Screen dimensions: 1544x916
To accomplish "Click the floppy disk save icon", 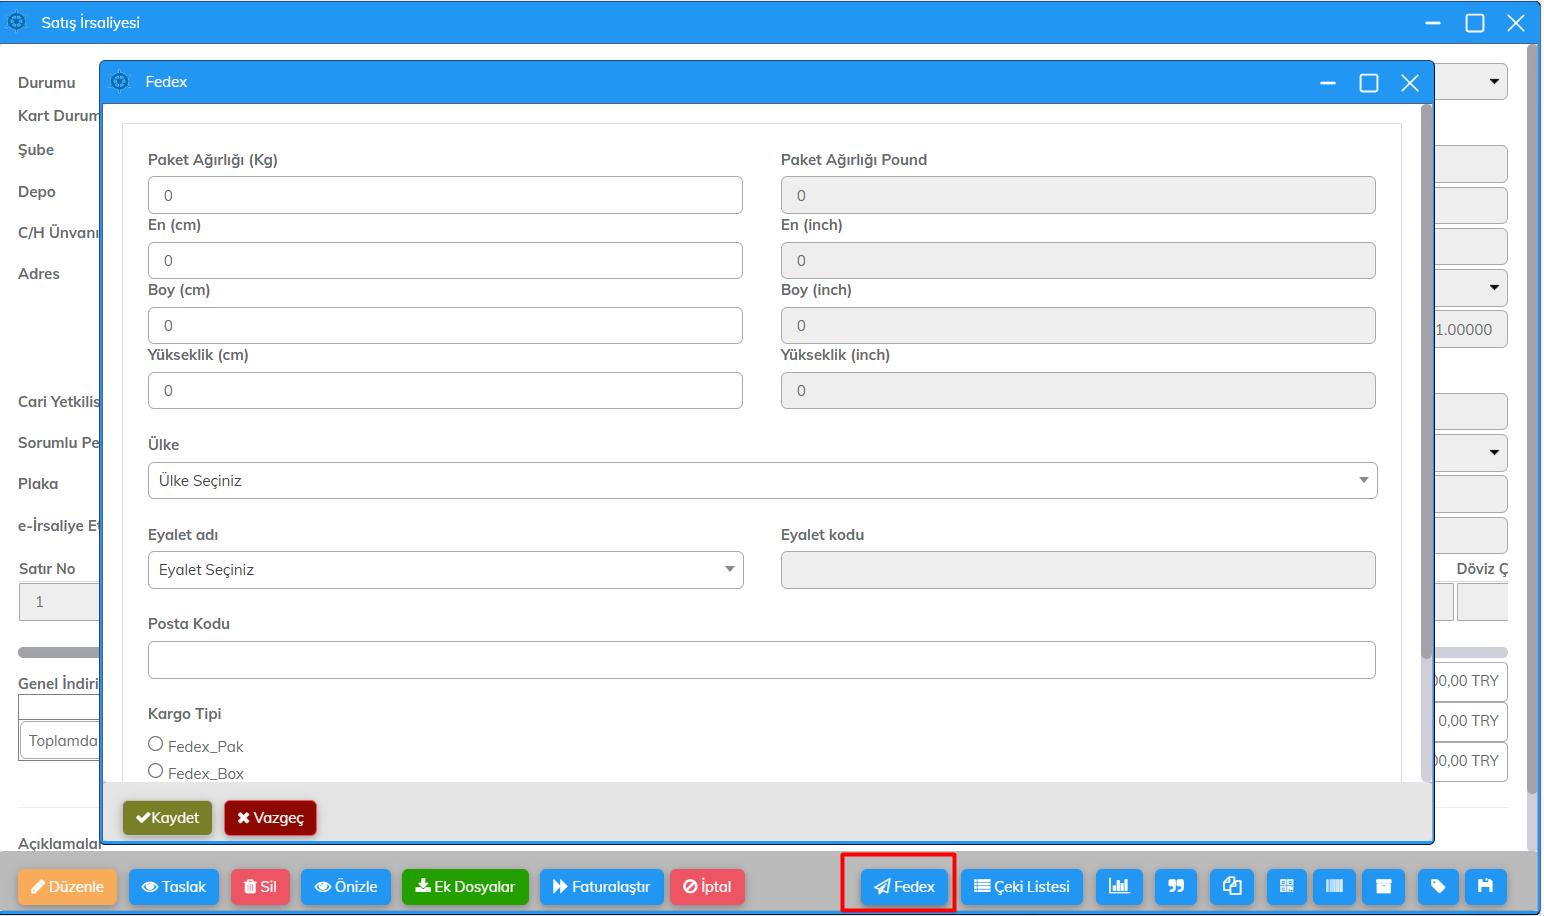I will coord(1486,887).
